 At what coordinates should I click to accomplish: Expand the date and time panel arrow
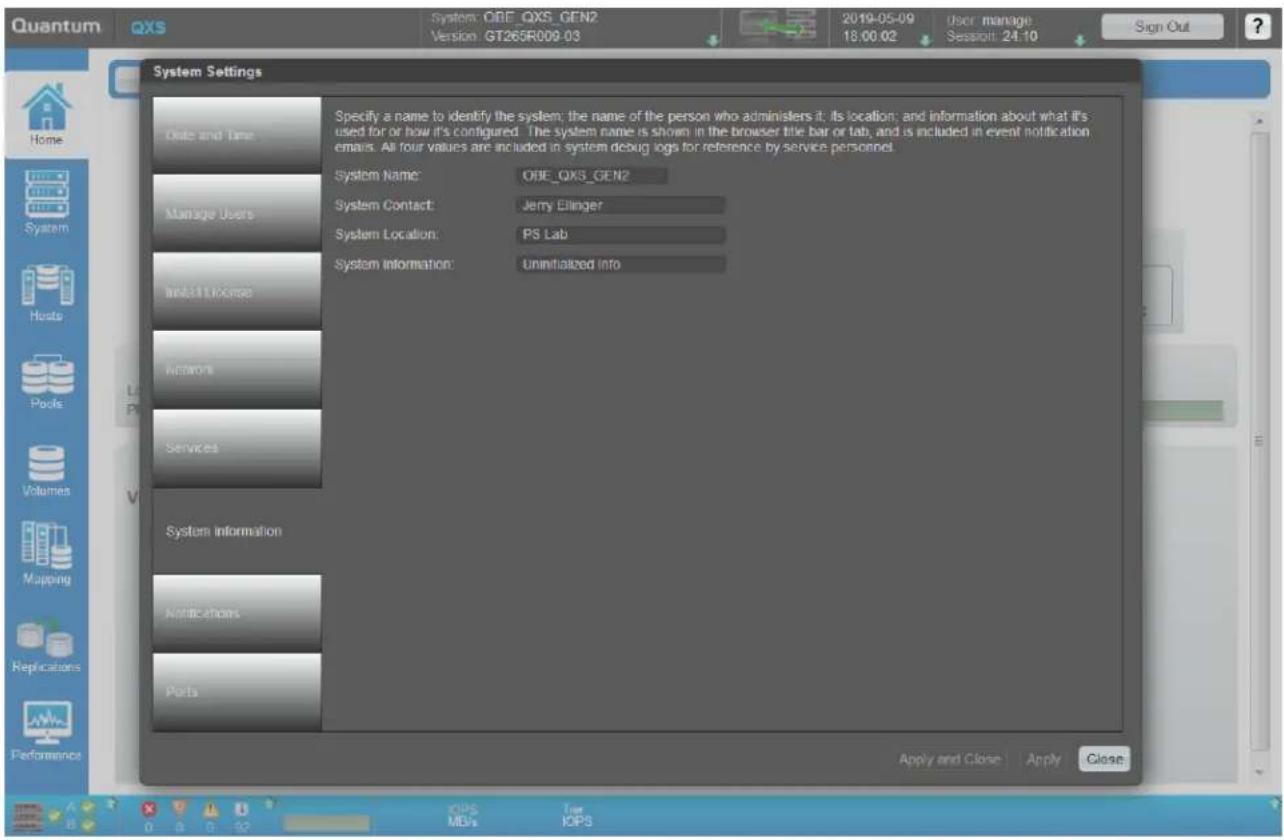(x=926, y=43)
